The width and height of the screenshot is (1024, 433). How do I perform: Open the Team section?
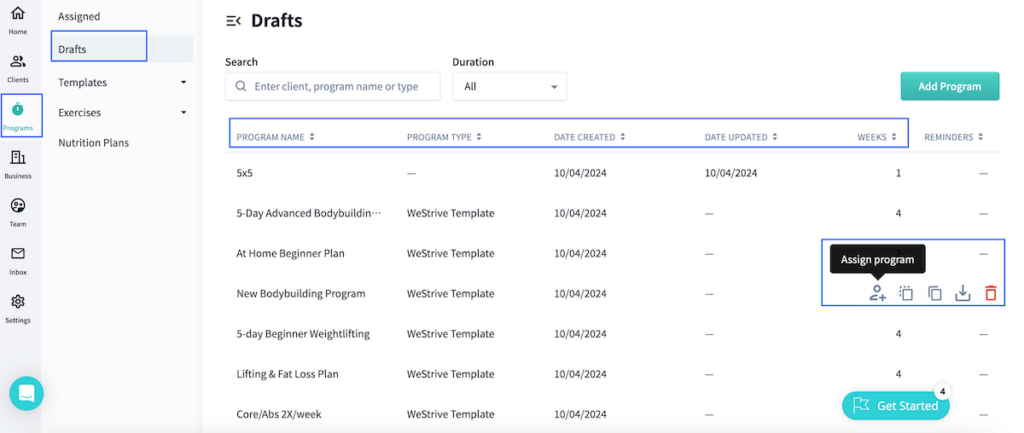18,212
